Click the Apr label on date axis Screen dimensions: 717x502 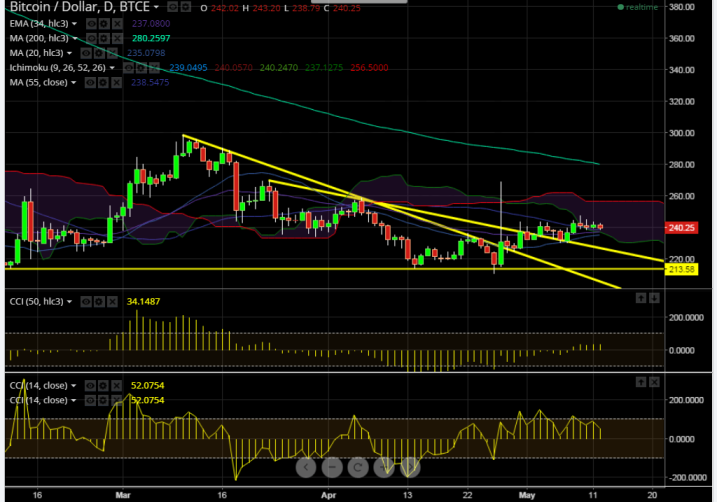(x=328, y=495)
